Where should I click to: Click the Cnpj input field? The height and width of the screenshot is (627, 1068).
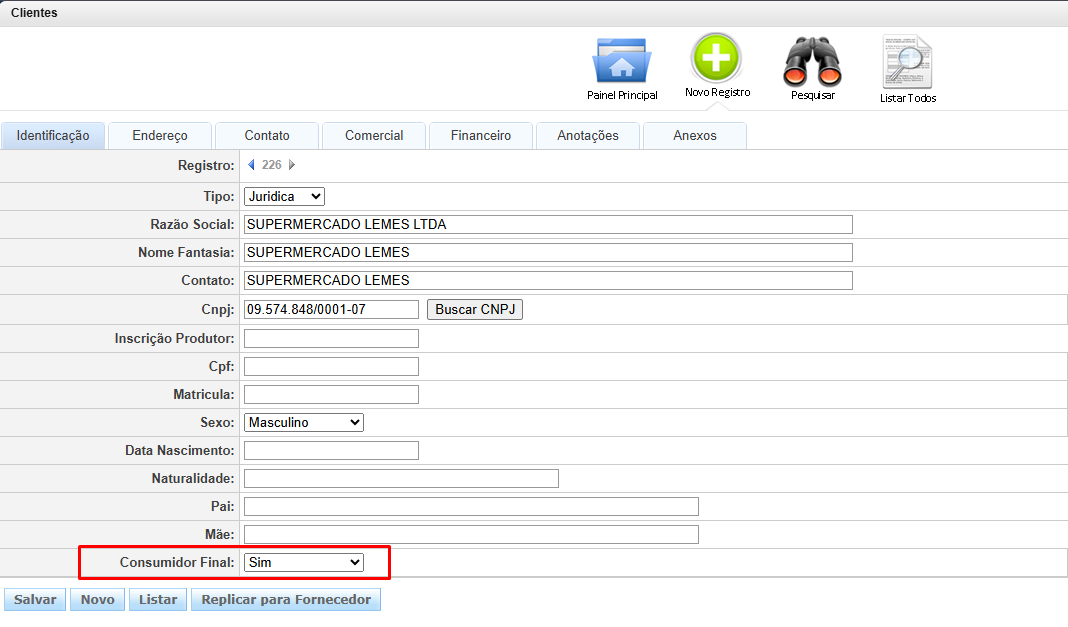point(331,310)
